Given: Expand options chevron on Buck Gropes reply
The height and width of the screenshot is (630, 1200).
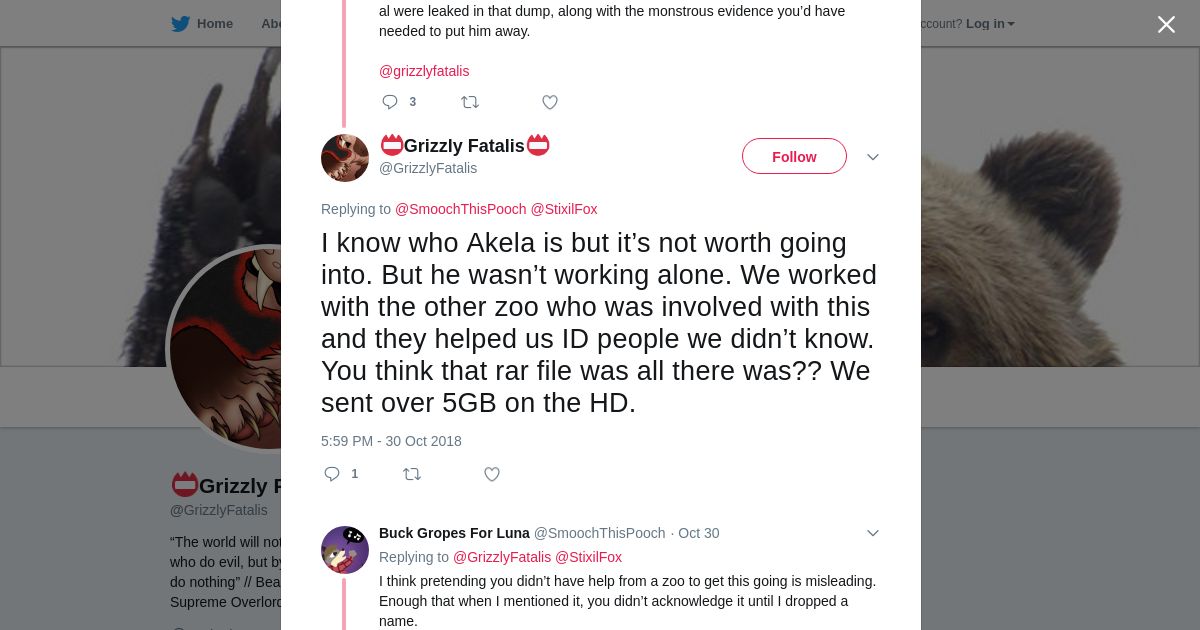Looking at the screenshot, I should (x=872, y=533).
